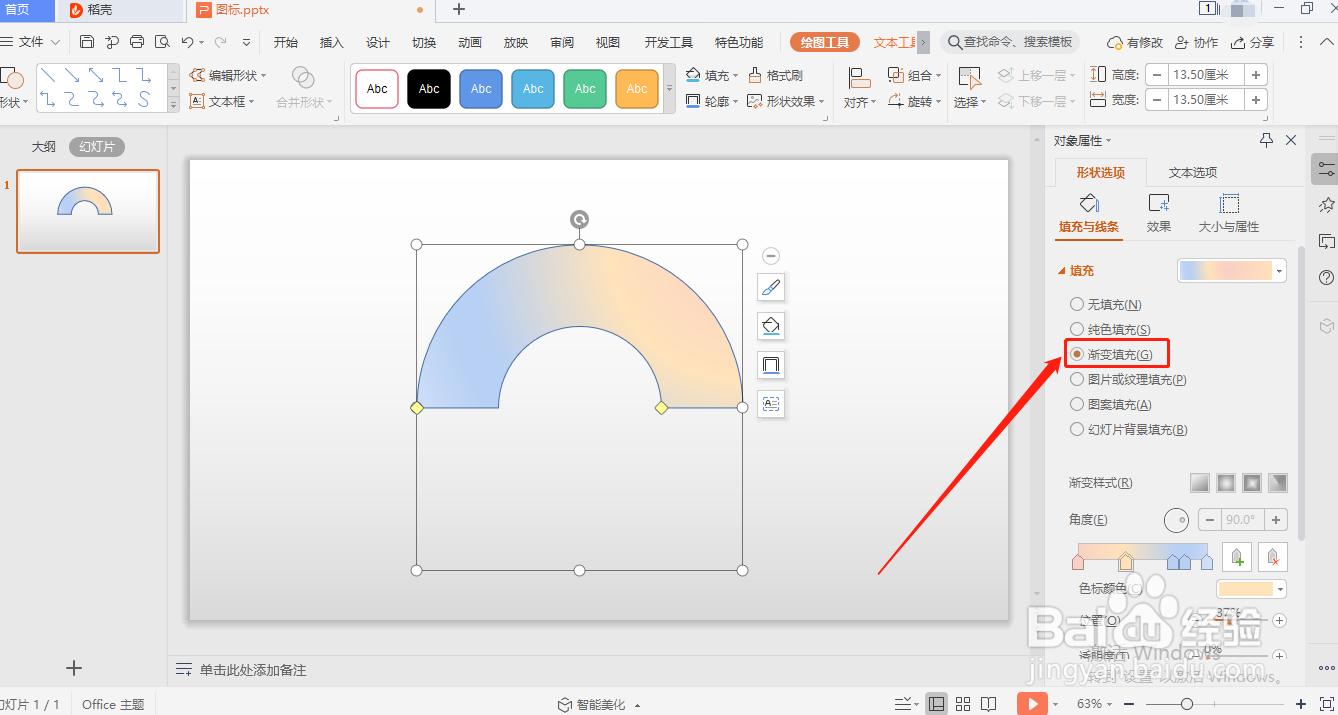Select 幻灯片背景填充 radio option
This screenshot has width=1338, height=715.
(x=1128, y=429)
